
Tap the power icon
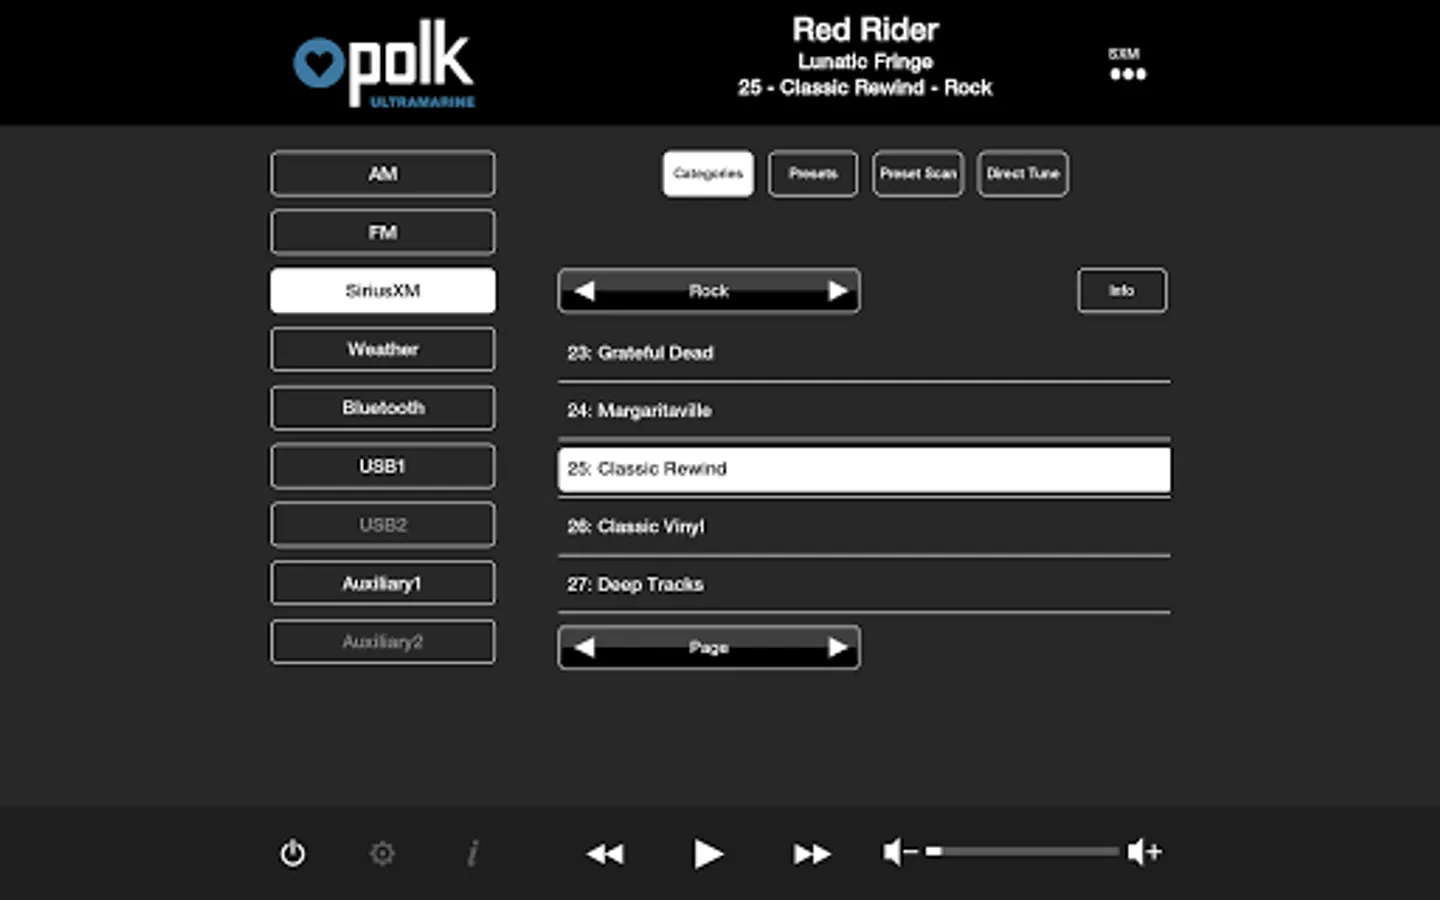[292, 853]
